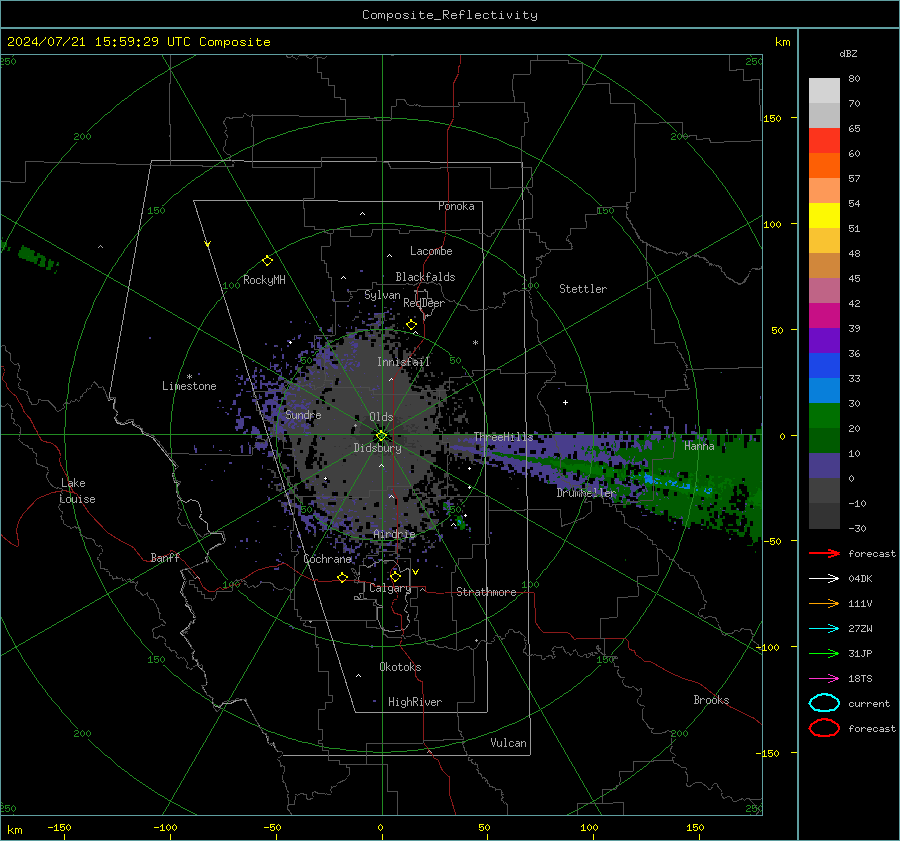Click the yellow diamond marker near RockyMH
900x841 pixels.
point(267,261)
